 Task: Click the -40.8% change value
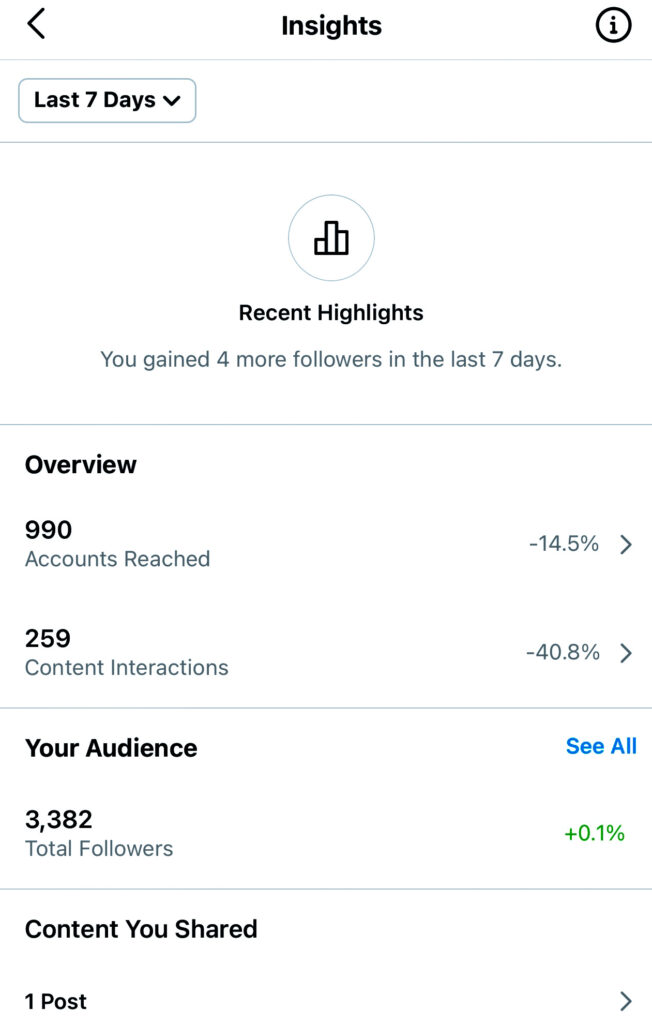point(563,653)
